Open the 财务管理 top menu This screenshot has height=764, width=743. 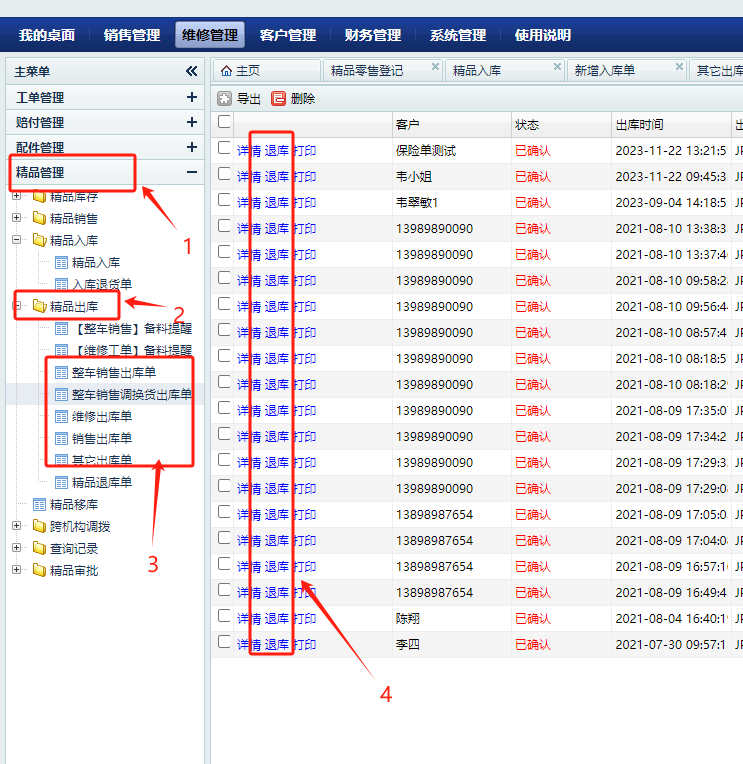[372, 35]
